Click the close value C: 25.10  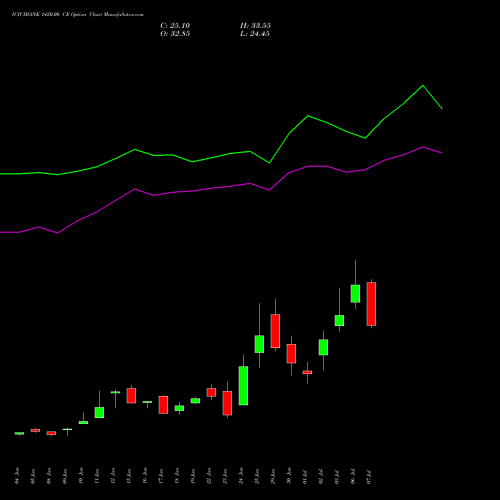175,26
